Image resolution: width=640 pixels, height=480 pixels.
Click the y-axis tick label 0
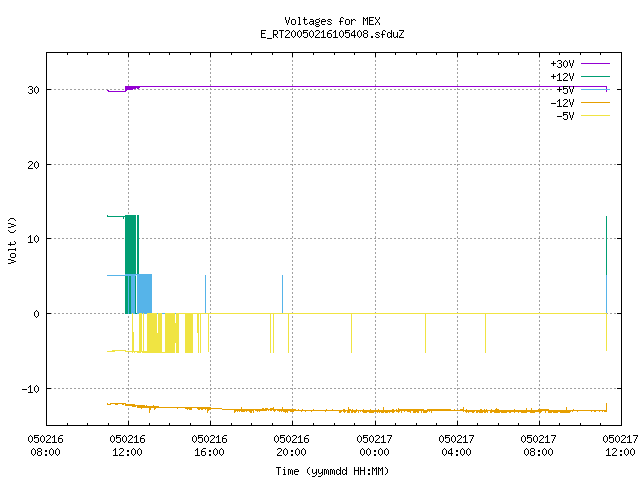pyautogui.click(x=37, y=314)
